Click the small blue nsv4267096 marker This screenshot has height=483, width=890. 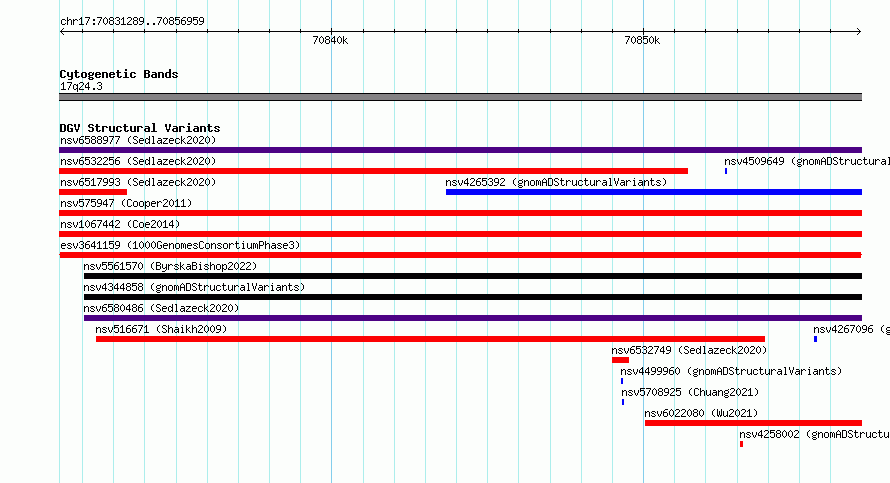[816, 339]
